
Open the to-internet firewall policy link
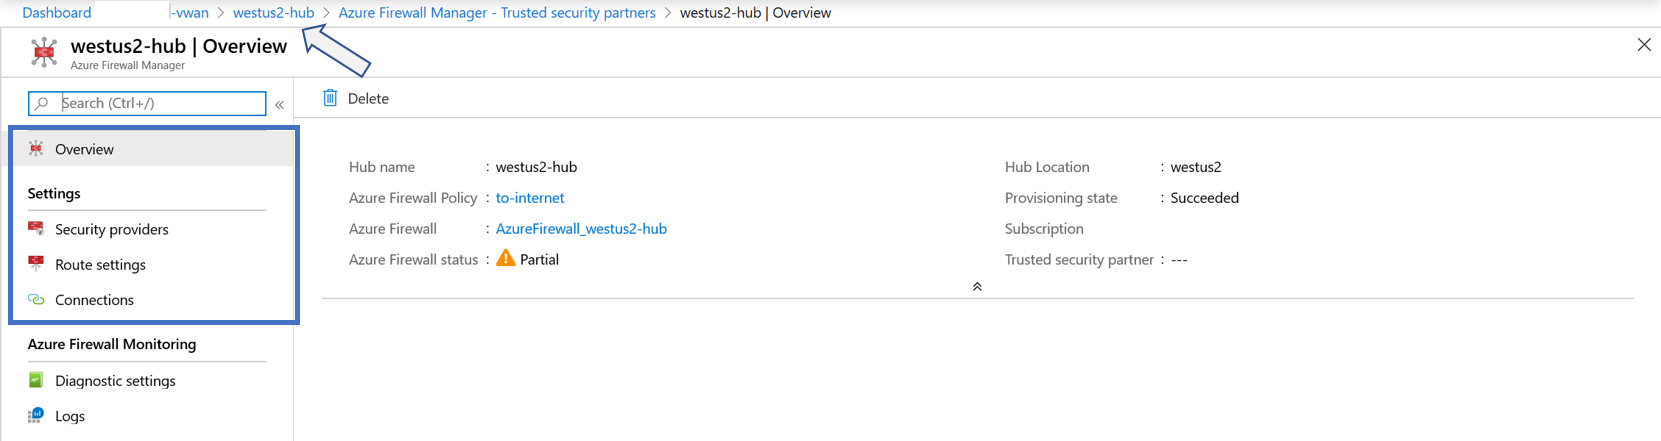tap(530, 198)
